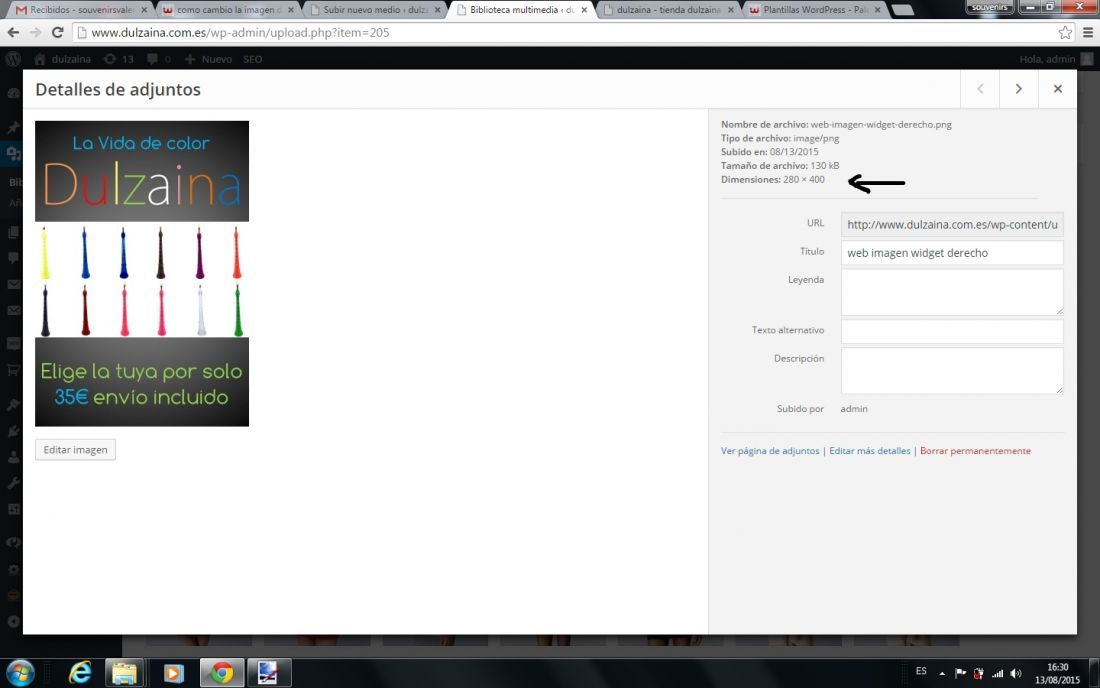Open 'Editar más detalles' link
Viewport: 1100px width, 688px height.
coord(869,451)
